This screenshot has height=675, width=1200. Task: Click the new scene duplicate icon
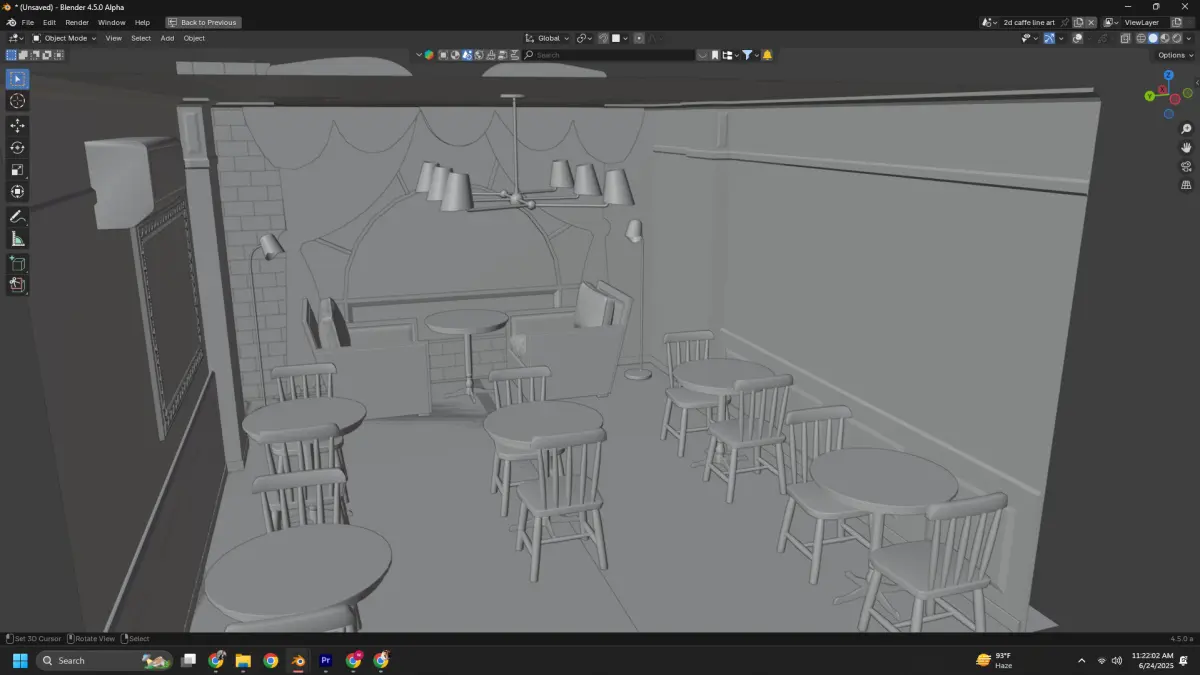[x=1078, y=22]
